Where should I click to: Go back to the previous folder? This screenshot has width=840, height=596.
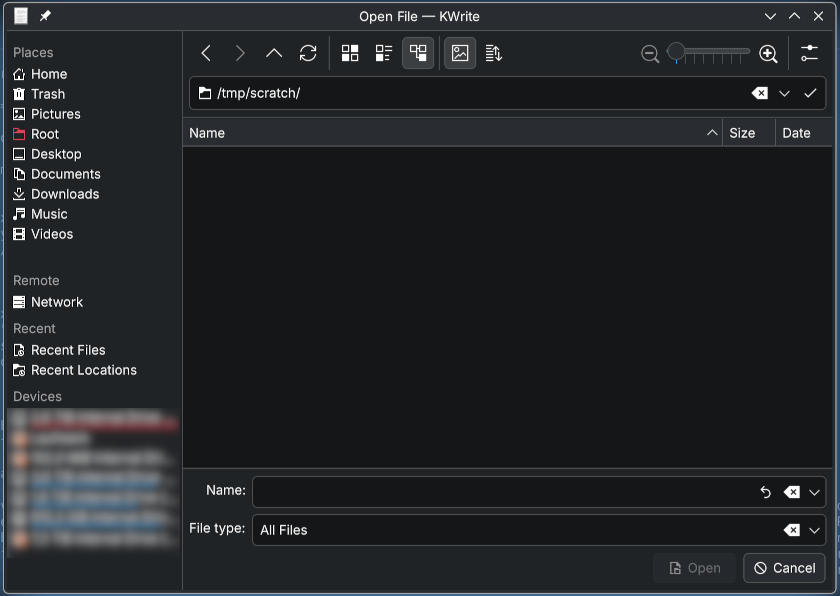(x=206, y=53)
